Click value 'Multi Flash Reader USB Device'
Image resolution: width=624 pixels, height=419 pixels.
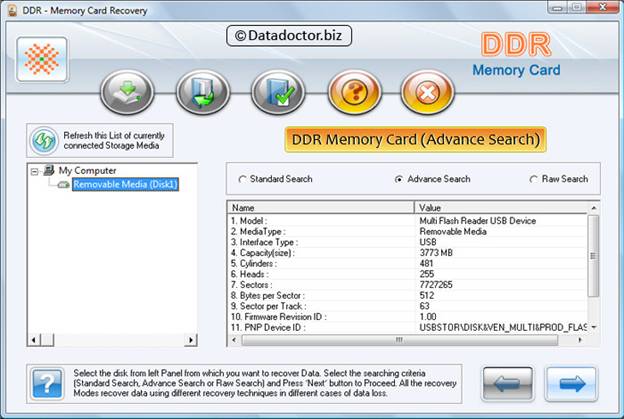point(478,221)
